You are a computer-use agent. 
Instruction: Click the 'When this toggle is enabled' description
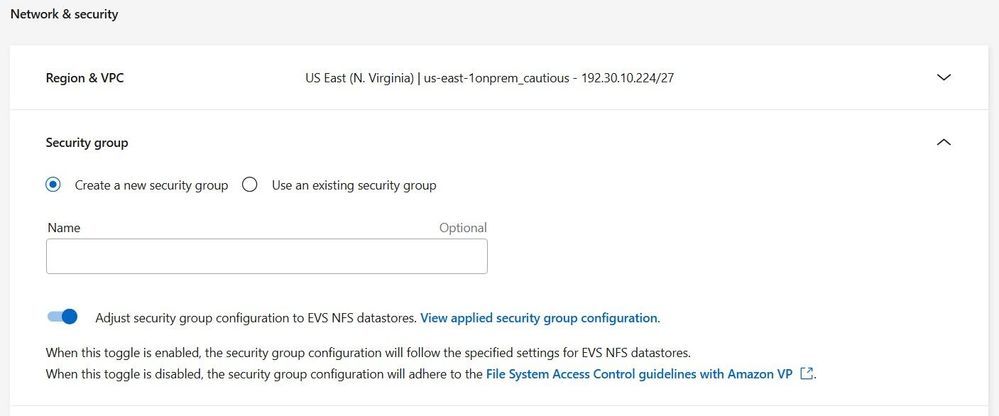(x=368, y=353)
